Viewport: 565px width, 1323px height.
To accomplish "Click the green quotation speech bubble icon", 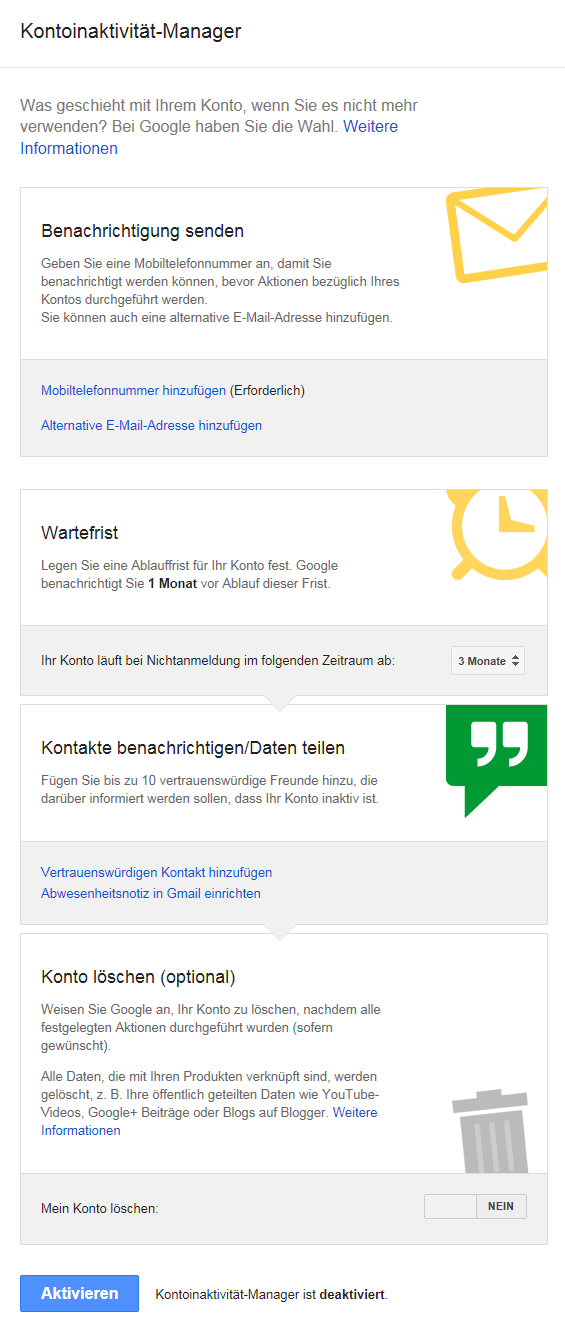I will click(x=497, y=760).
